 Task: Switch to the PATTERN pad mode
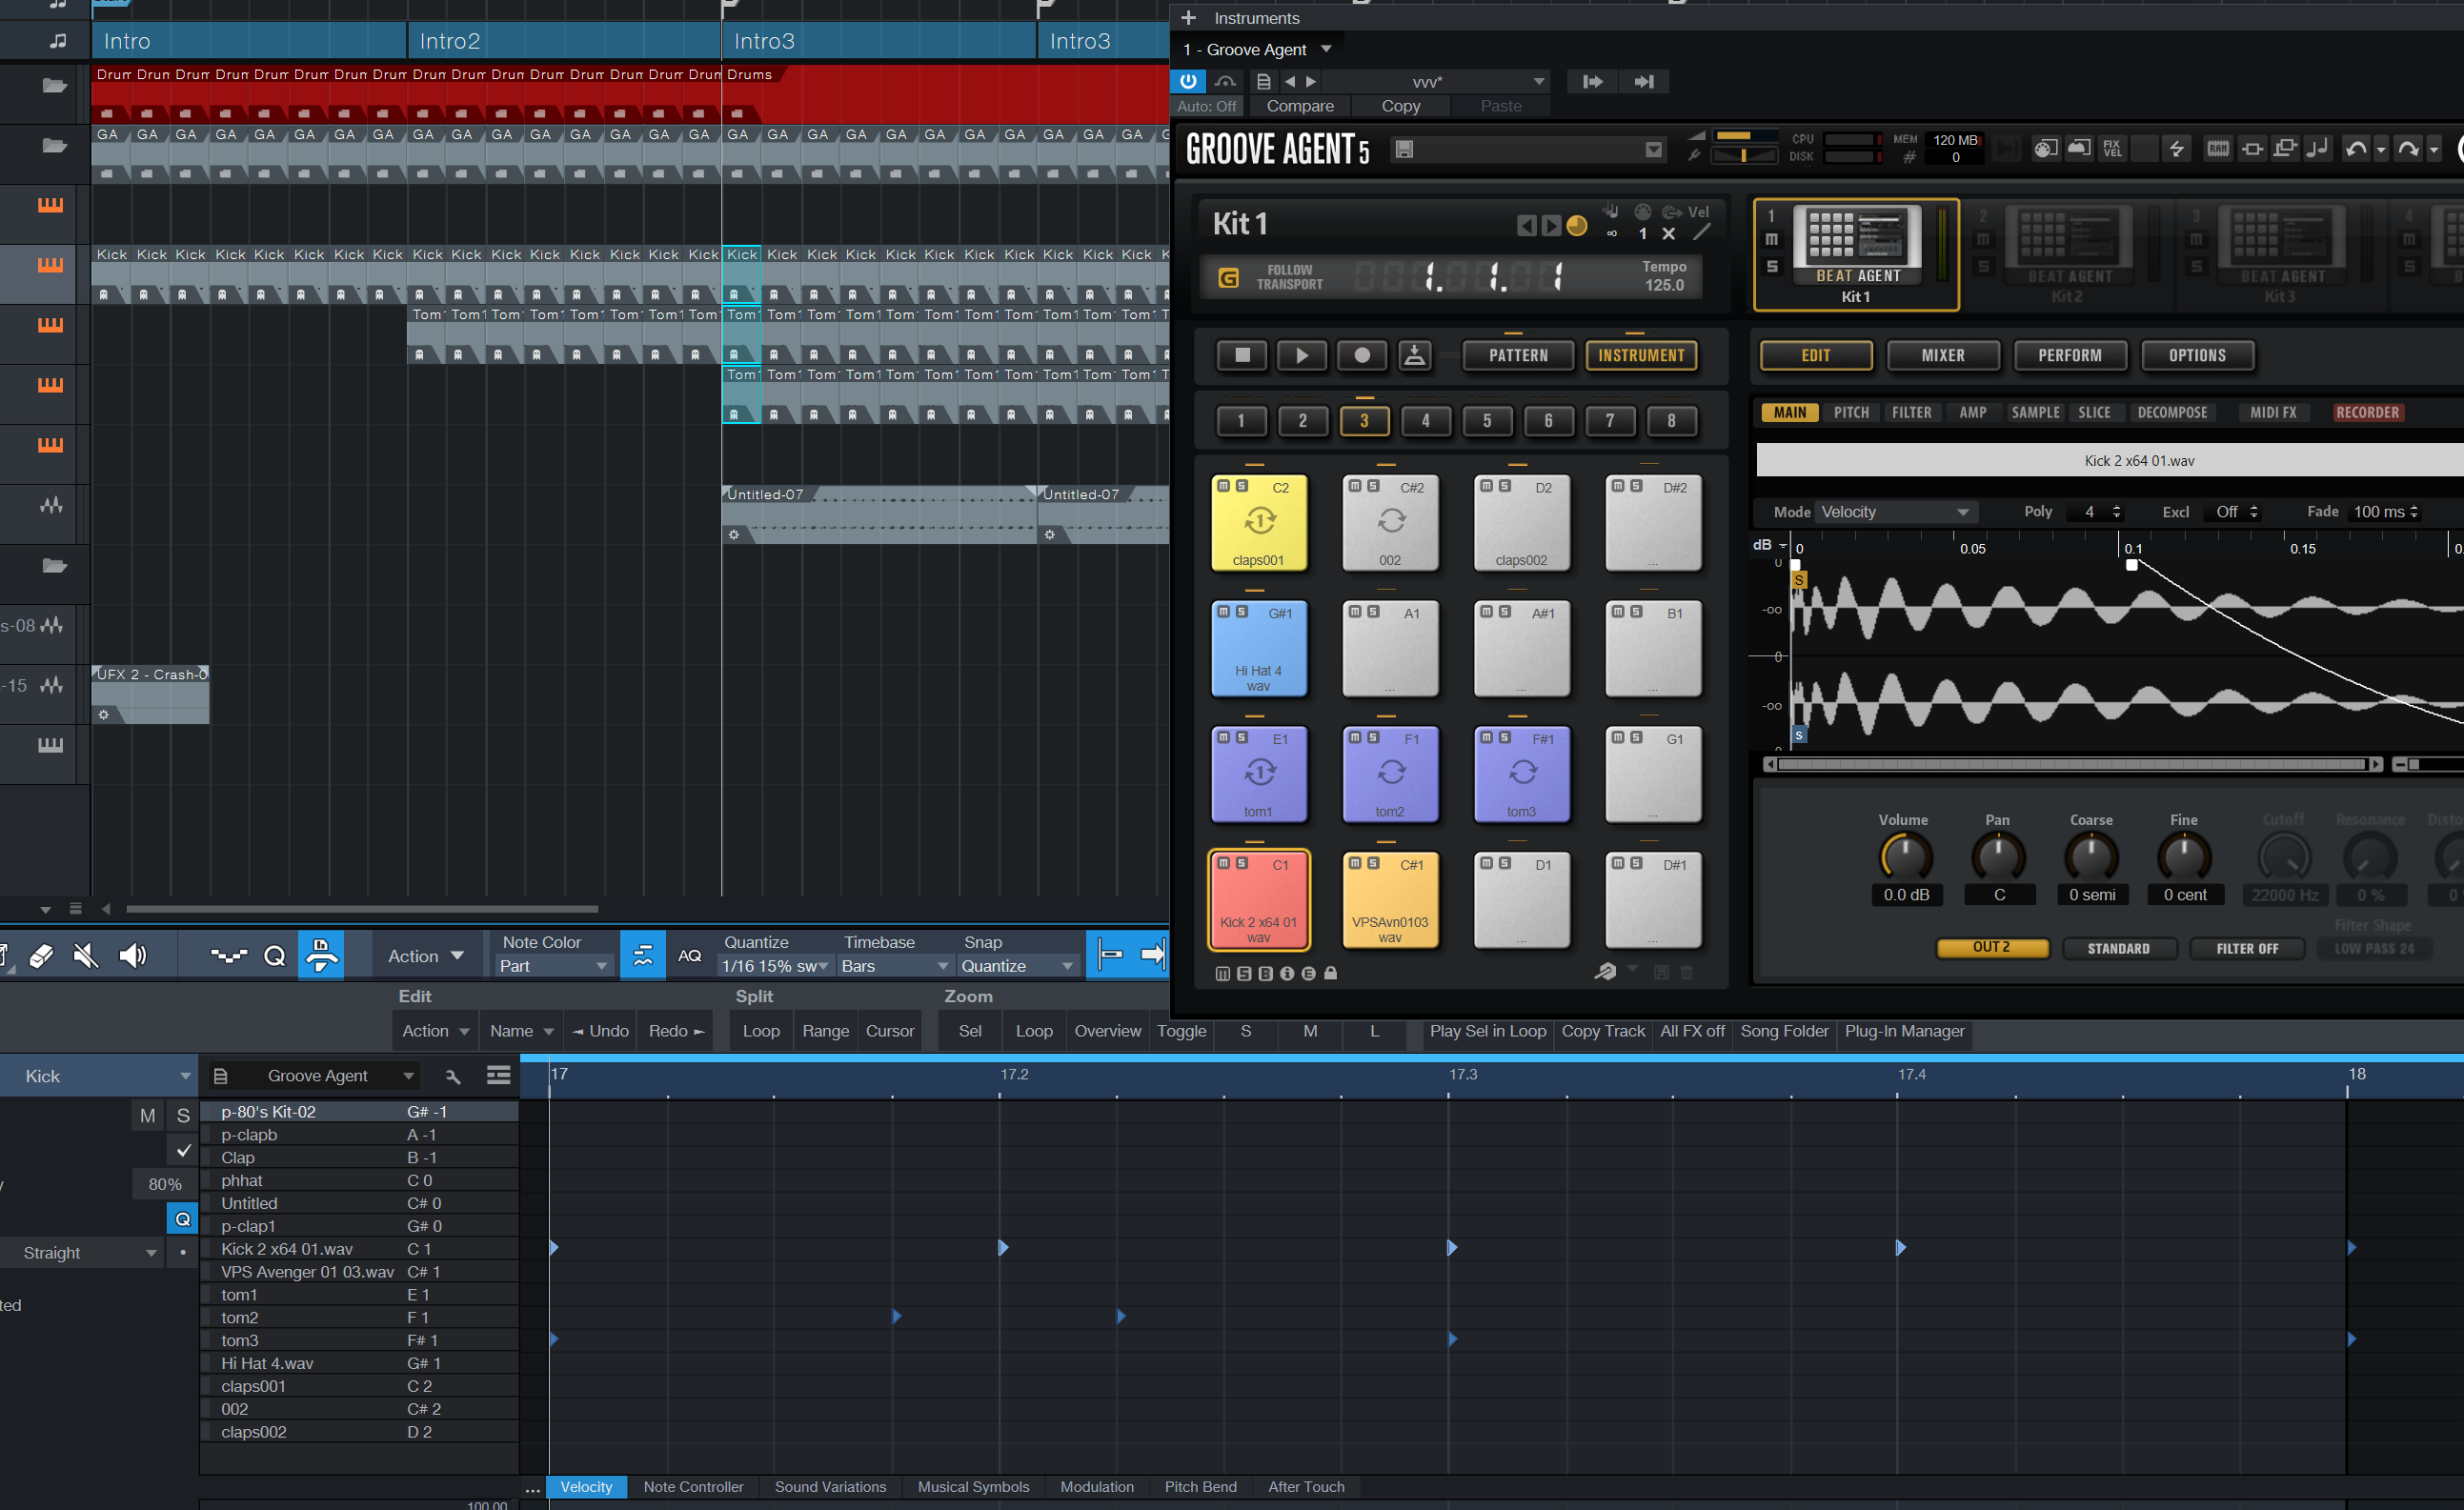[x=1518, y=355]
